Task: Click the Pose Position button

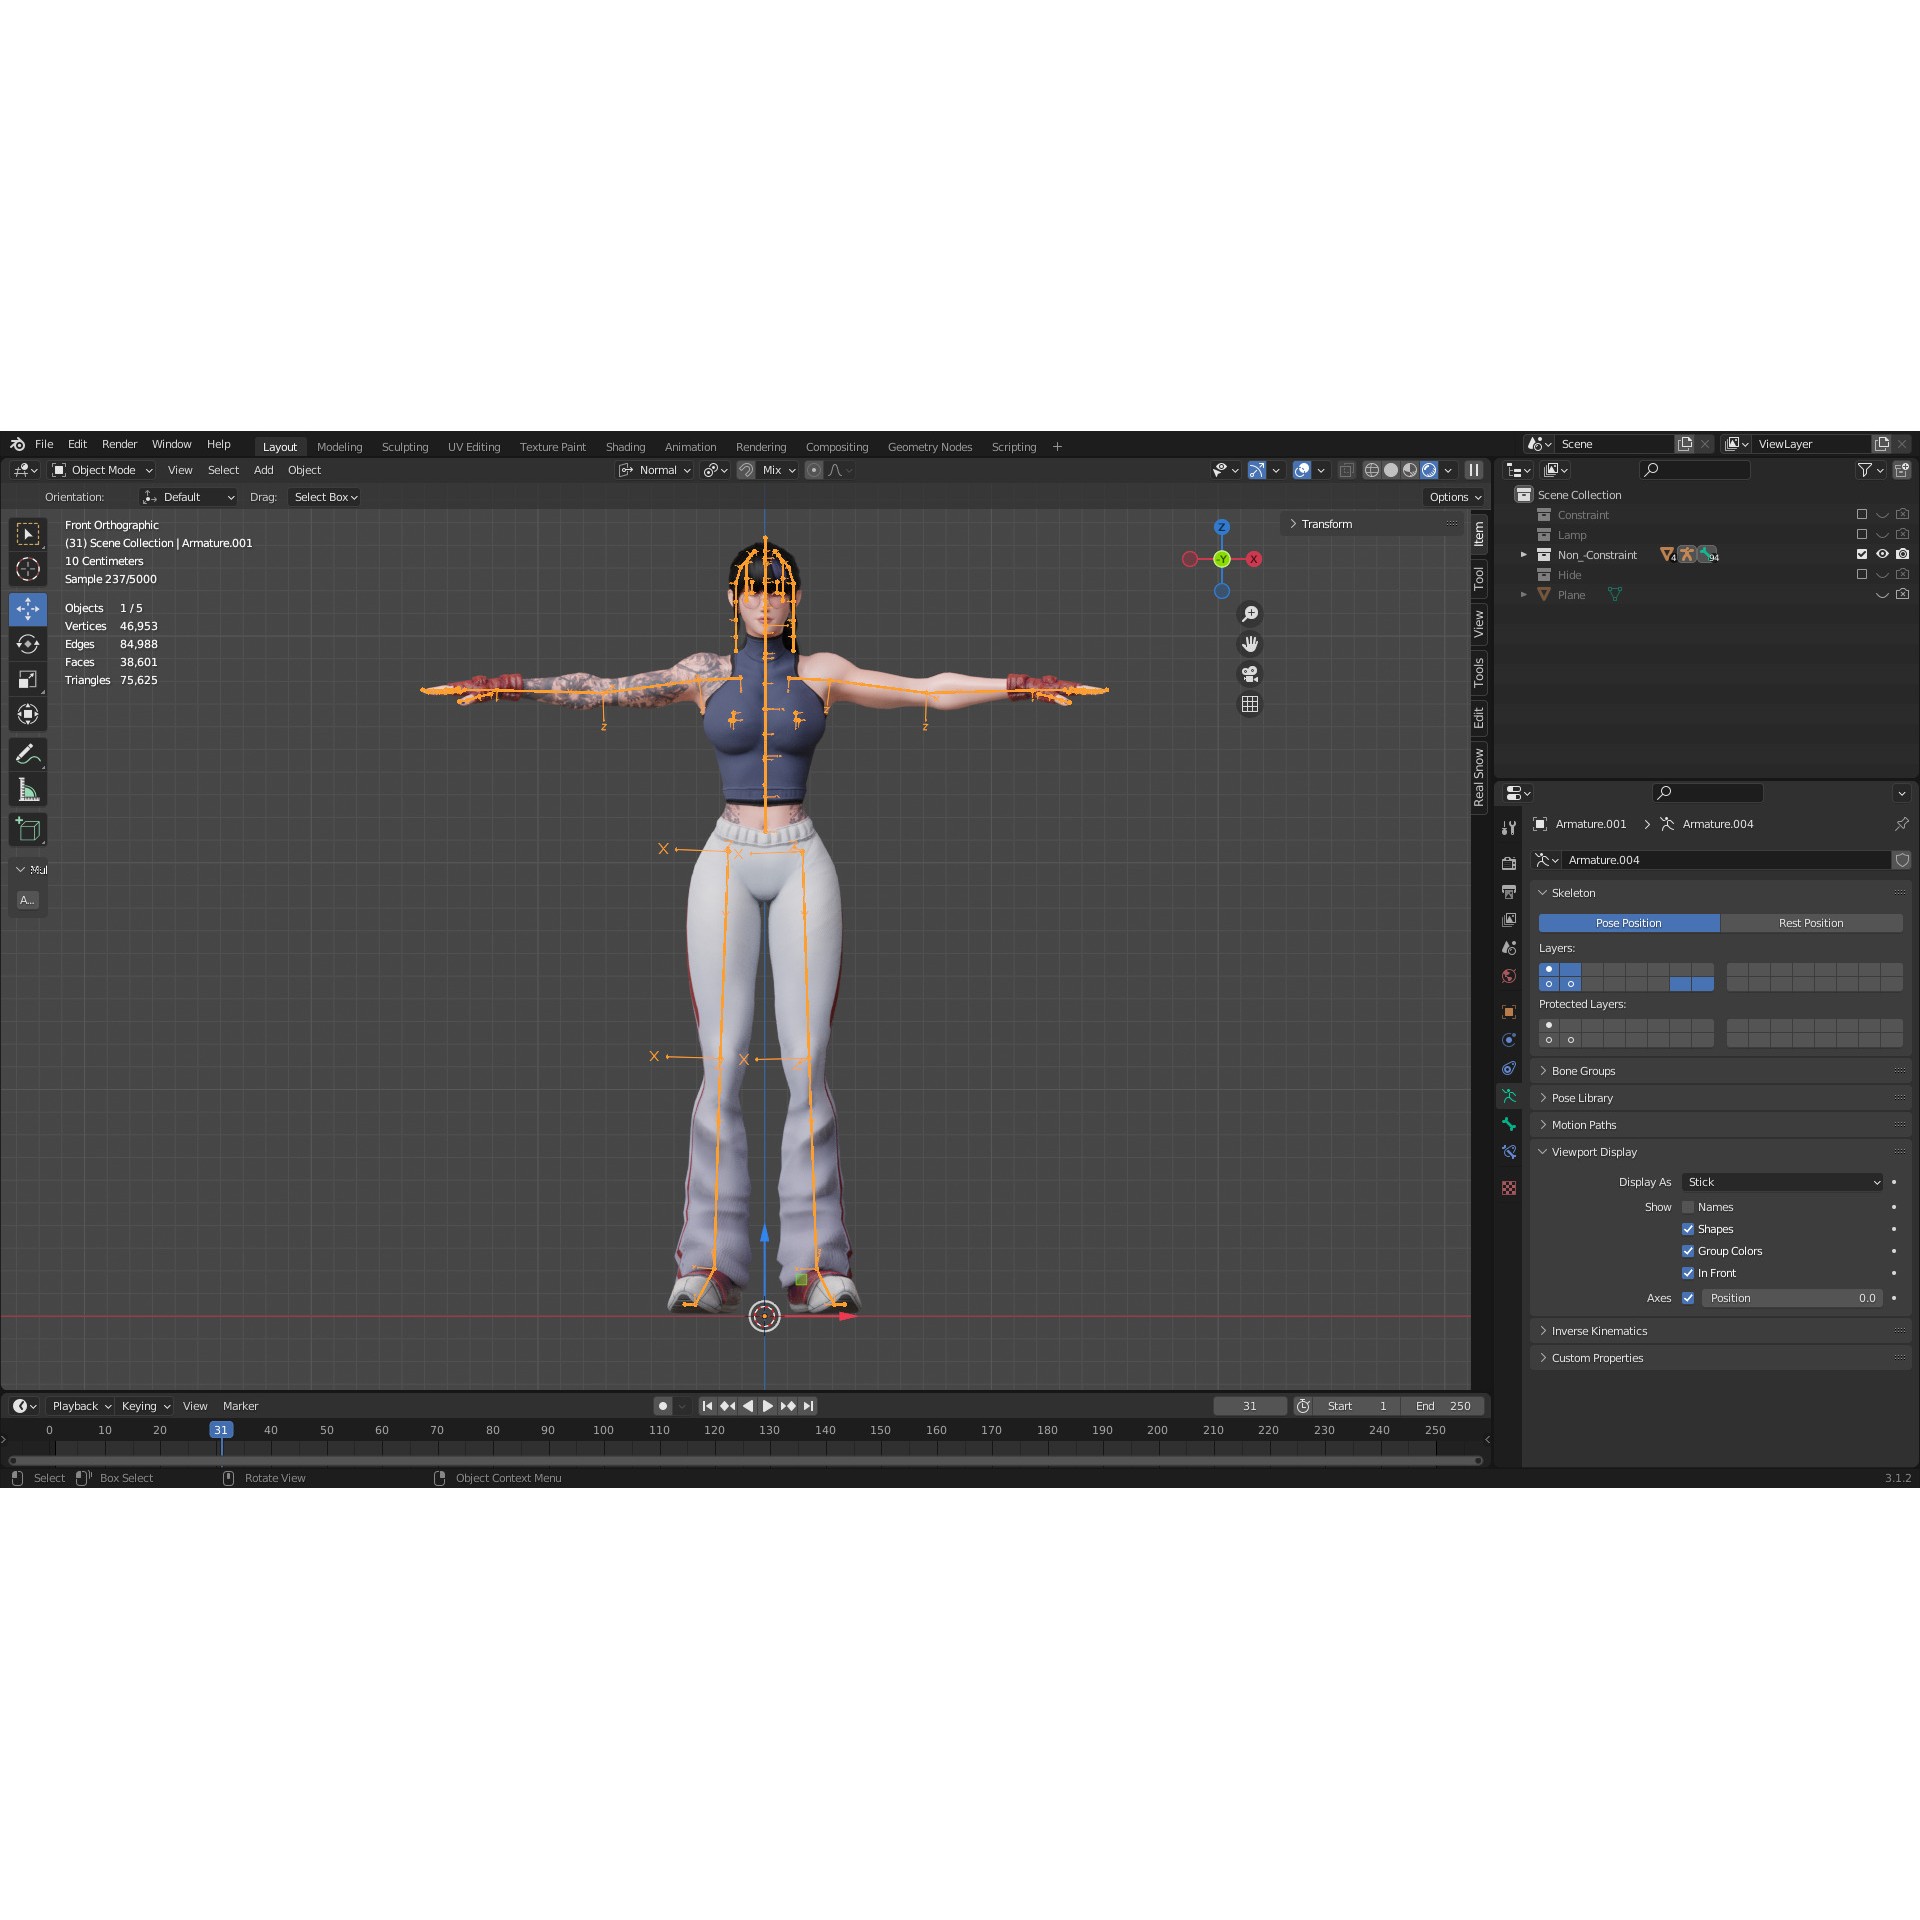Action: point(1629,923)
